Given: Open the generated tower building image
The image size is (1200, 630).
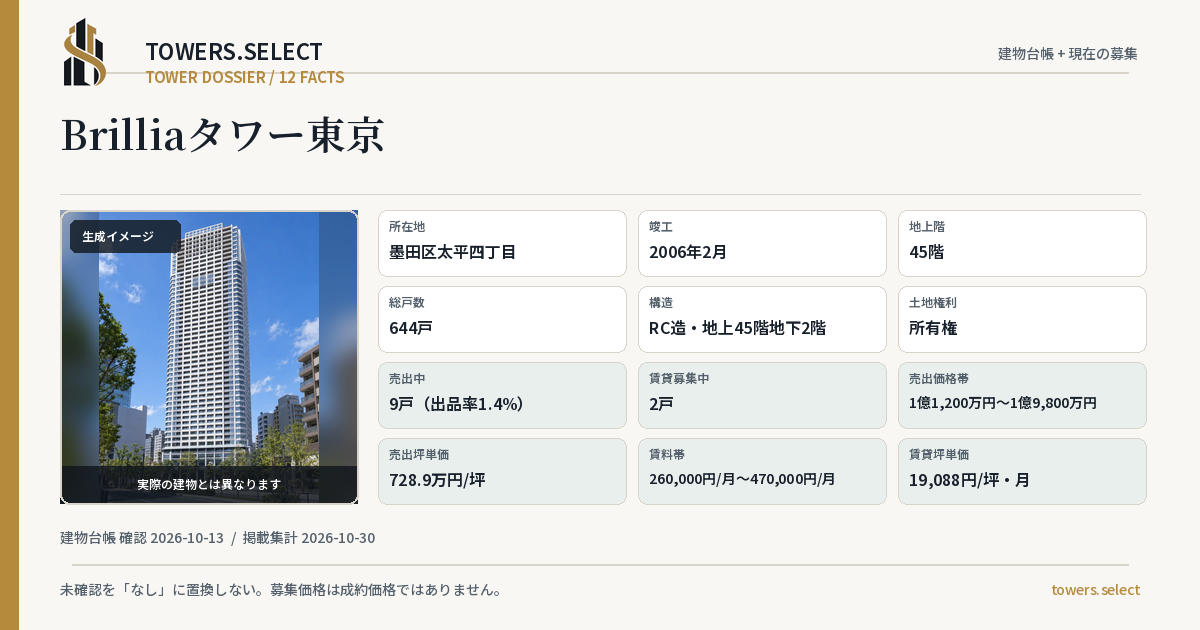Looking at the screenshot, I should click(x=209, y=357).
